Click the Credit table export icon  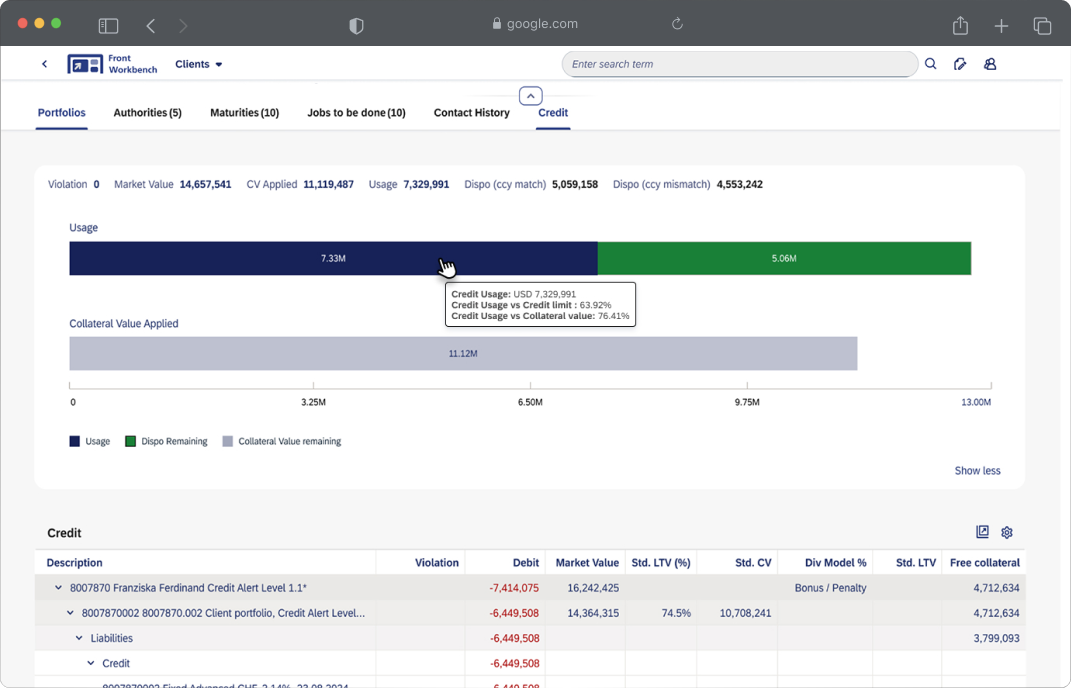pos(982,533)
